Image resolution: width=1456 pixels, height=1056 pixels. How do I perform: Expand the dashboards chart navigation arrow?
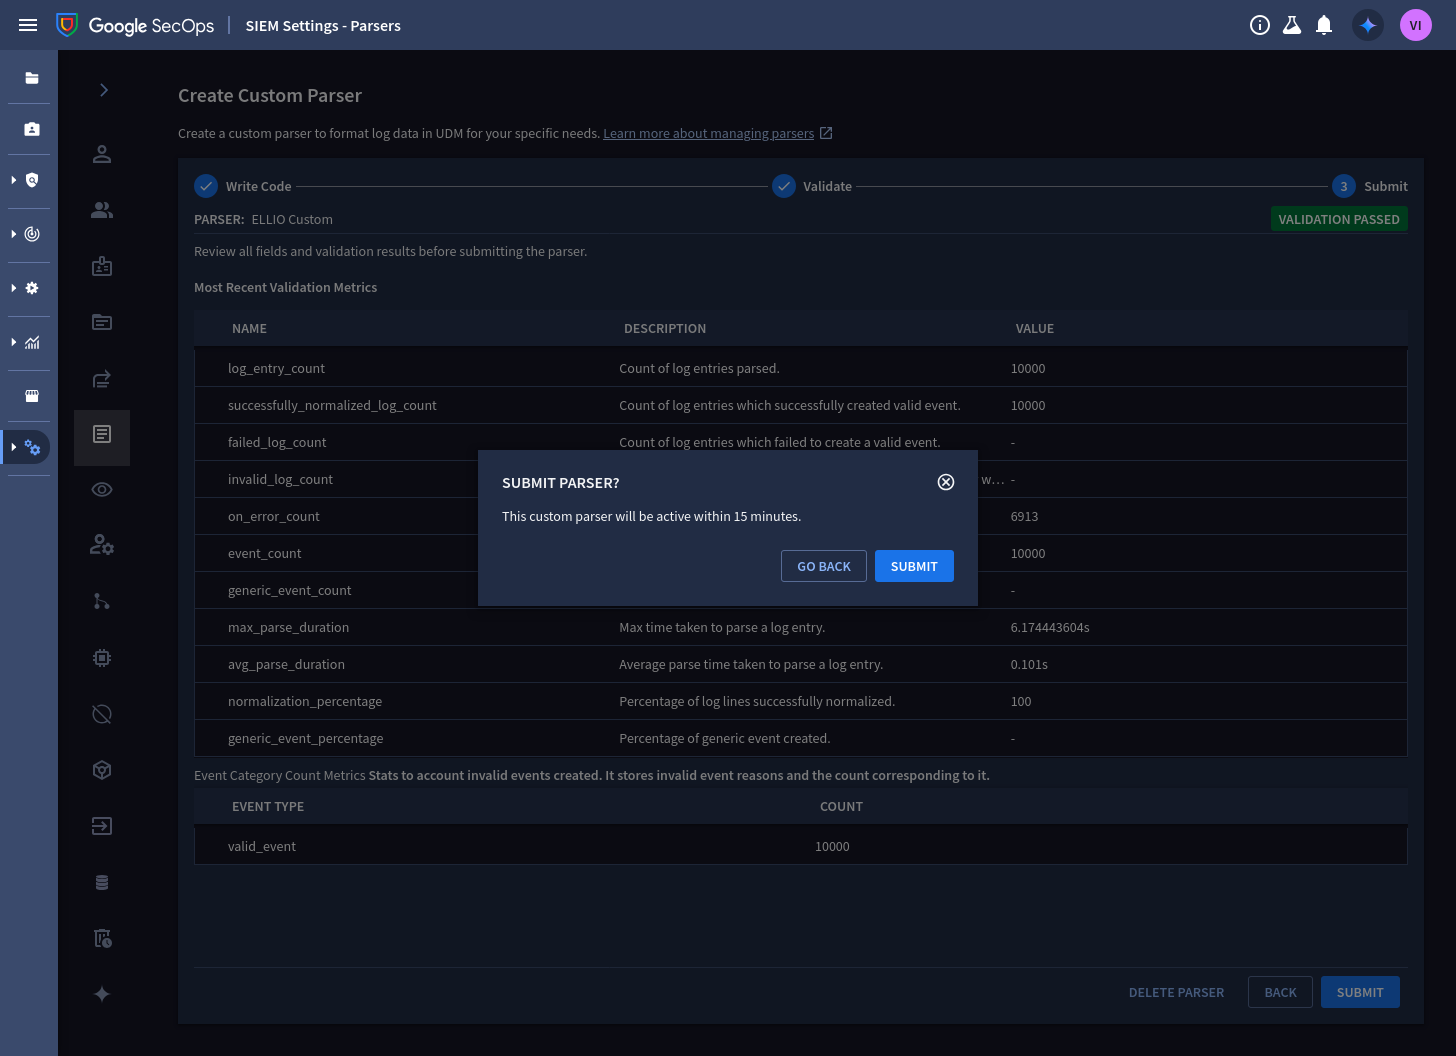click(13, 342)
